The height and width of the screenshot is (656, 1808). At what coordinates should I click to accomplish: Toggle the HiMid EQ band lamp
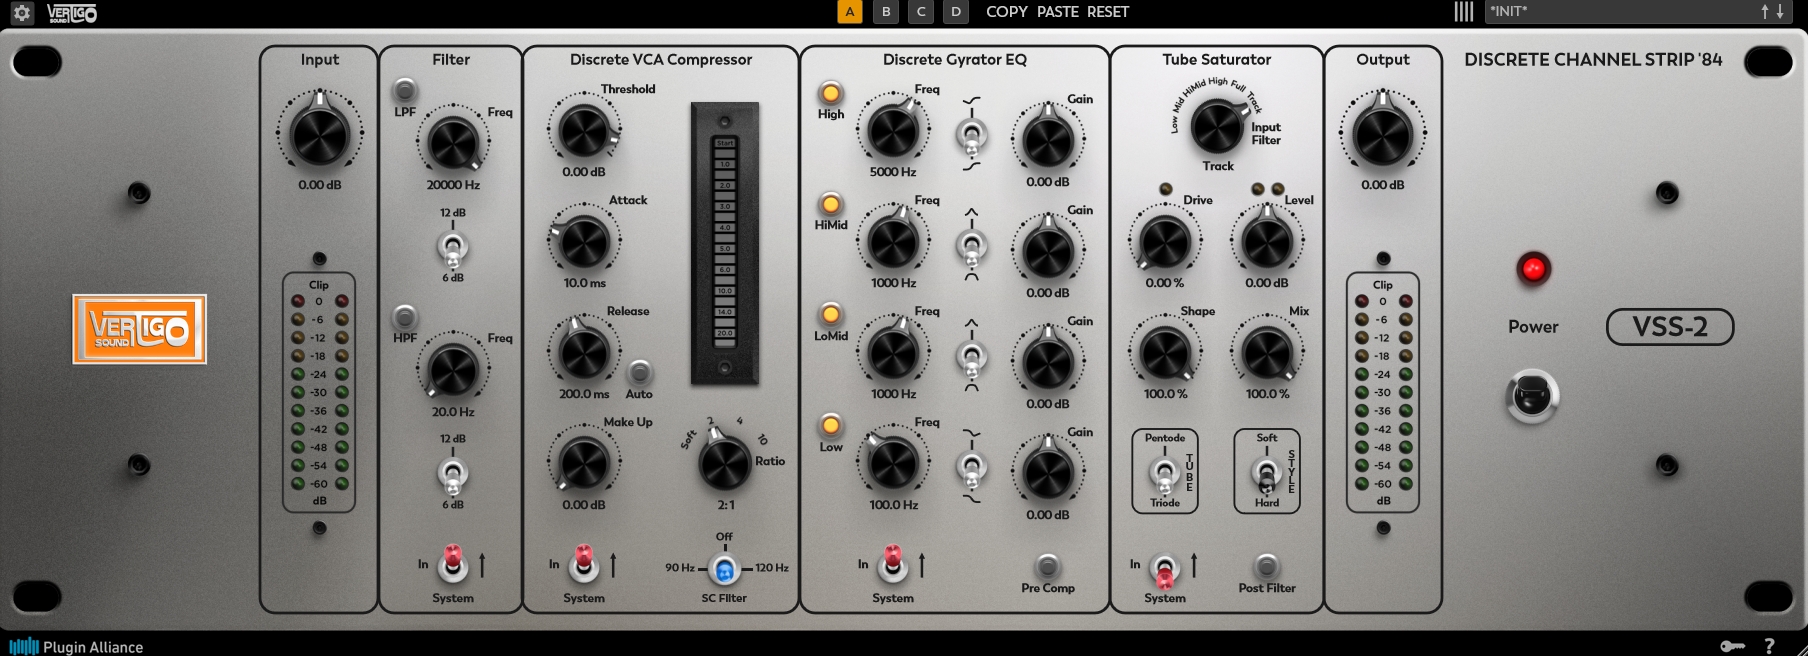(x=831, y=204)
